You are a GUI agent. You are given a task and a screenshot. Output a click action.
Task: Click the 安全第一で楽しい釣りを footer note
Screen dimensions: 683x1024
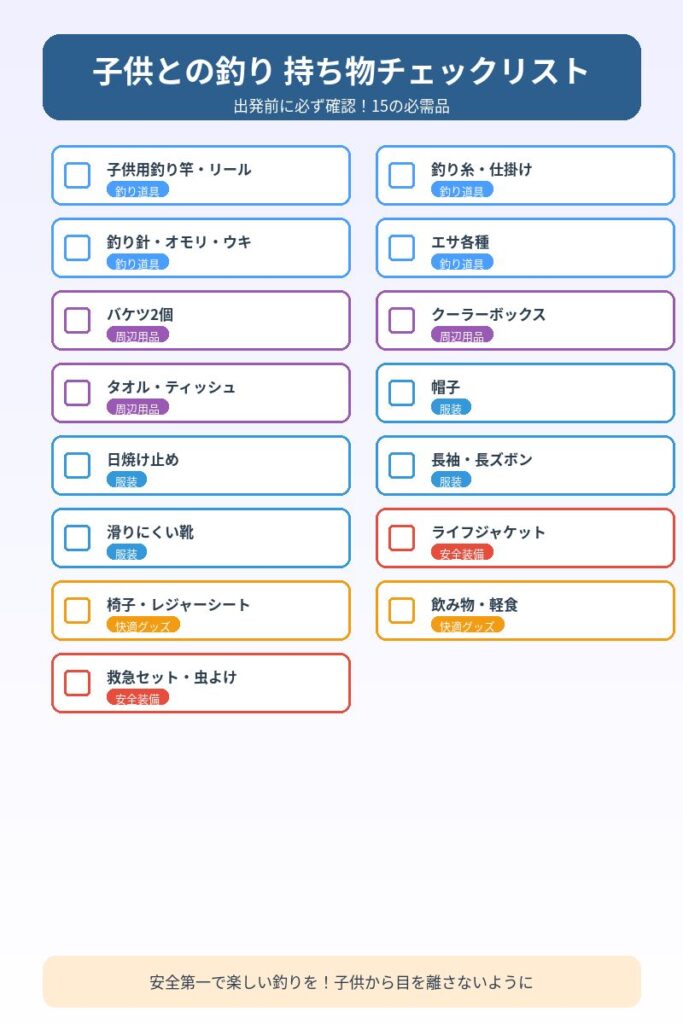341,982
